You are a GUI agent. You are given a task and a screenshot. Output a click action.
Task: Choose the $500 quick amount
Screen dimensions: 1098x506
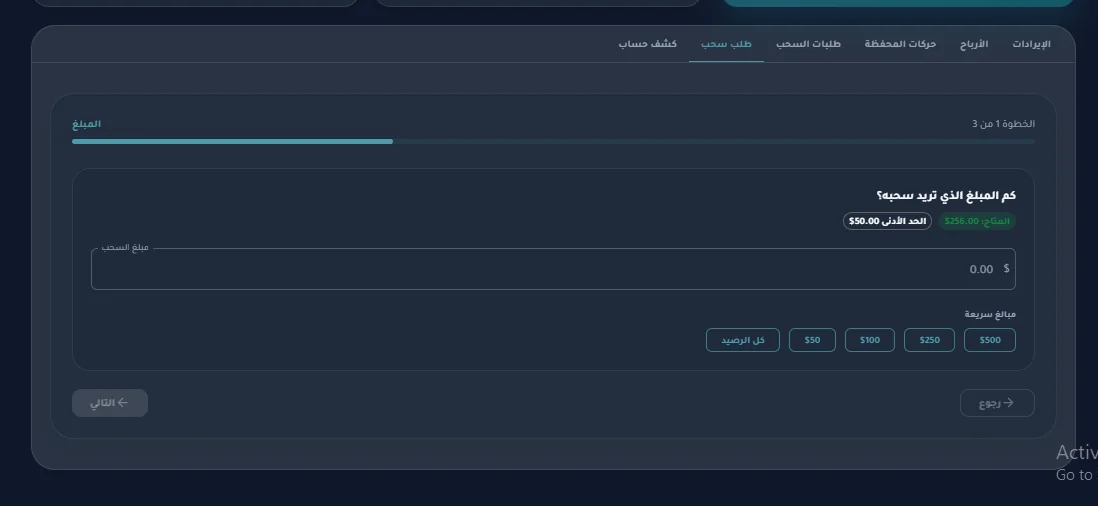coord(989,340)
